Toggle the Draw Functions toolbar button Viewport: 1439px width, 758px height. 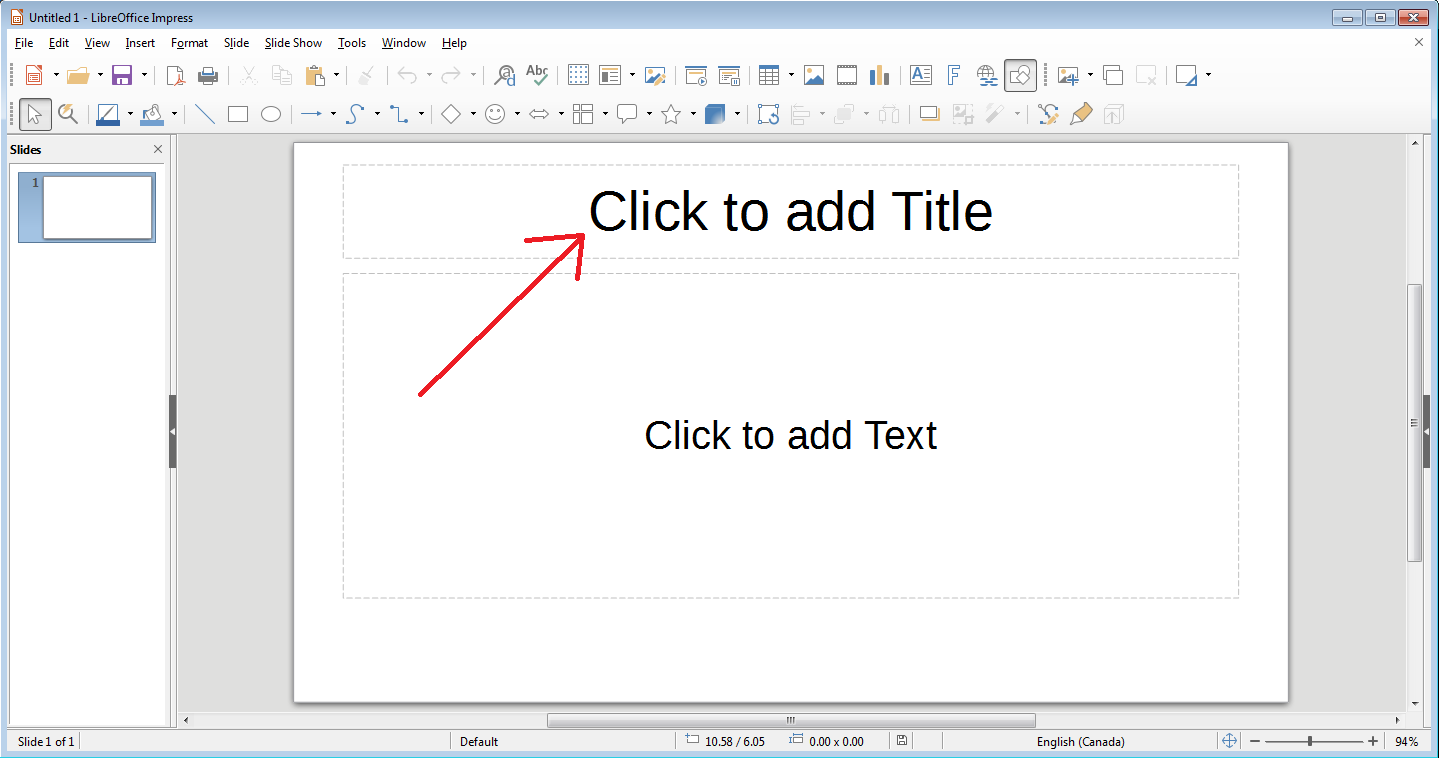(1021, 75)
